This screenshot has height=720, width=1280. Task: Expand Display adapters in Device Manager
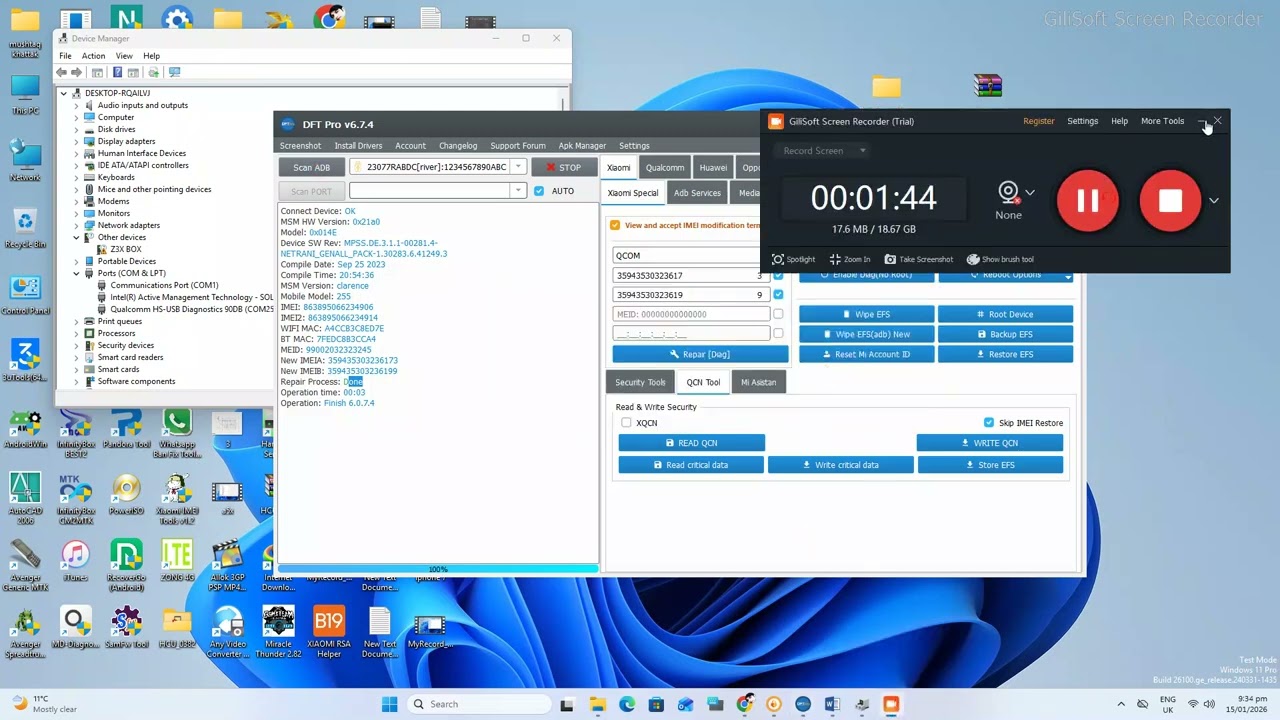76,141
